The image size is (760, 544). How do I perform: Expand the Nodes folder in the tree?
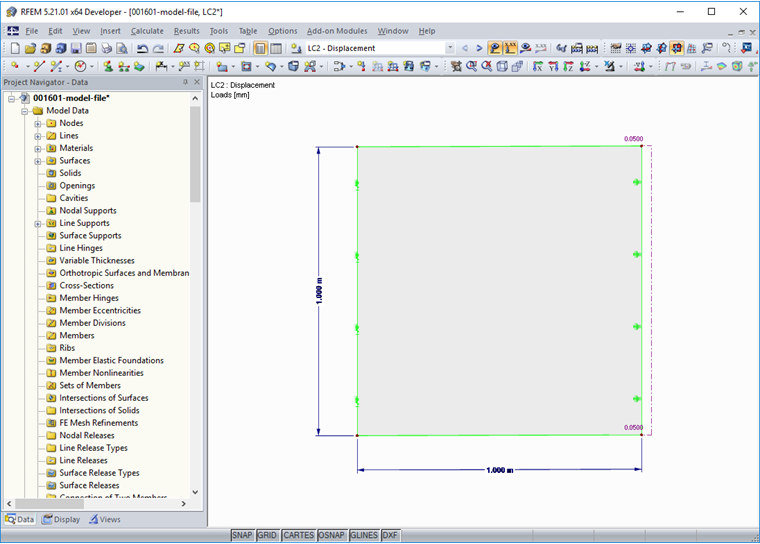coord(38,124)
